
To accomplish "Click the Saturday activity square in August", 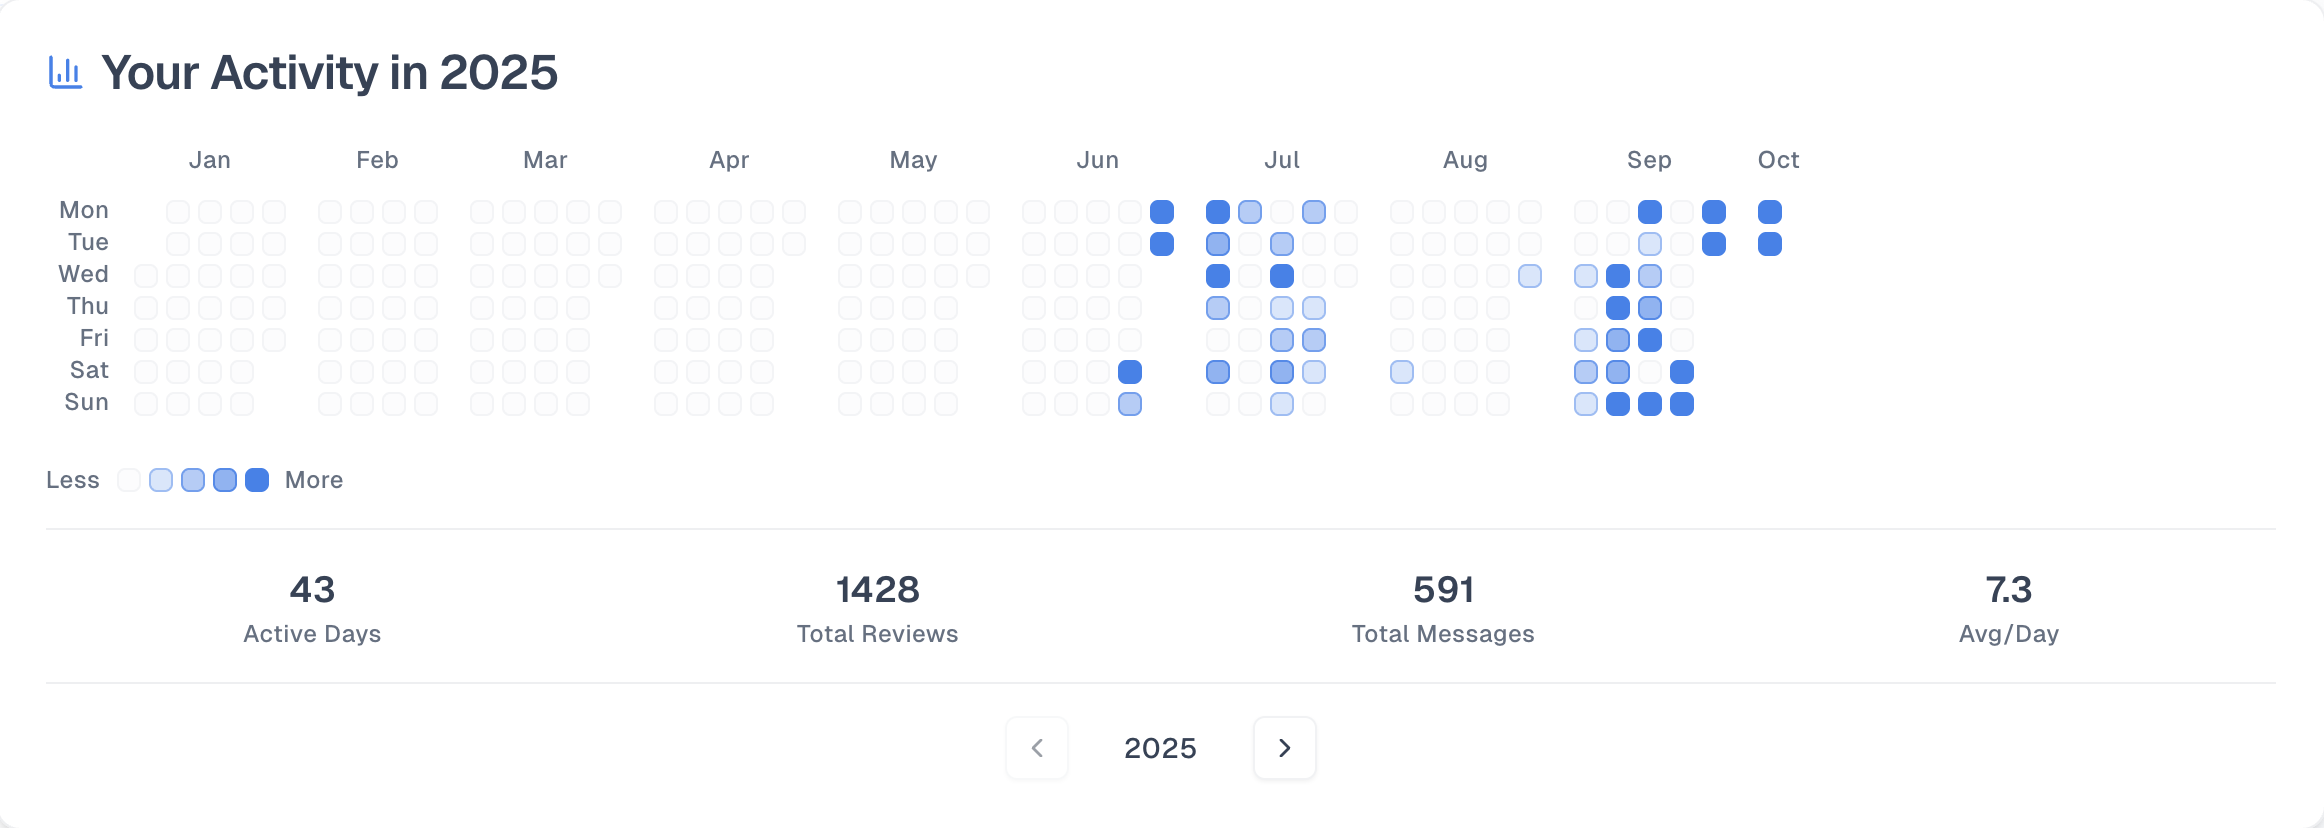I will tap(1403, 371).
